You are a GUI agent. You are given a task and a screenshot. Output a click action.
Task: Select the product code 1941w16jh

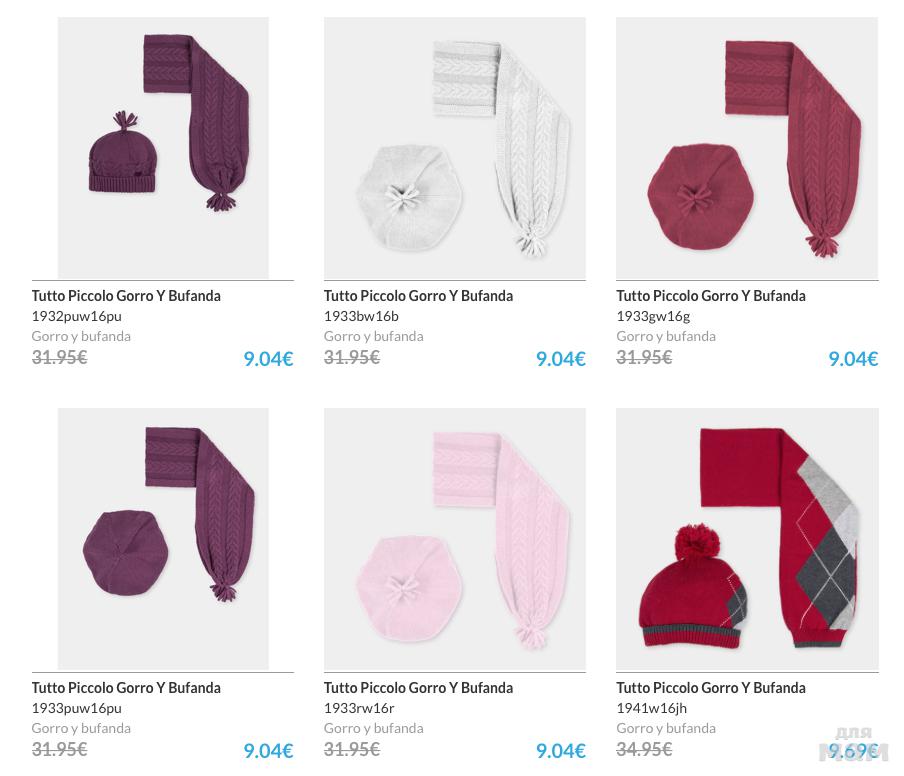coord(651,708)
